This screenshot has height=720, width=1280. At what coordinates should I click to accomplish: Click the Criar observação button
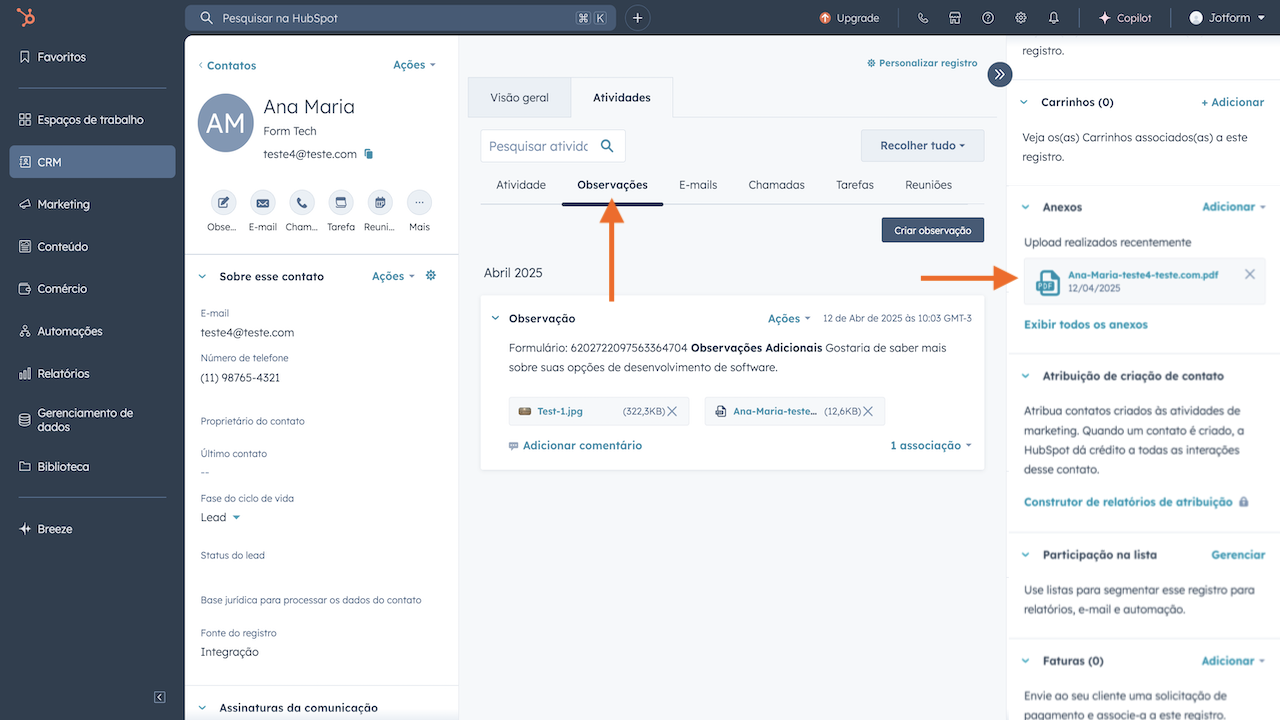tap(932, 229)
